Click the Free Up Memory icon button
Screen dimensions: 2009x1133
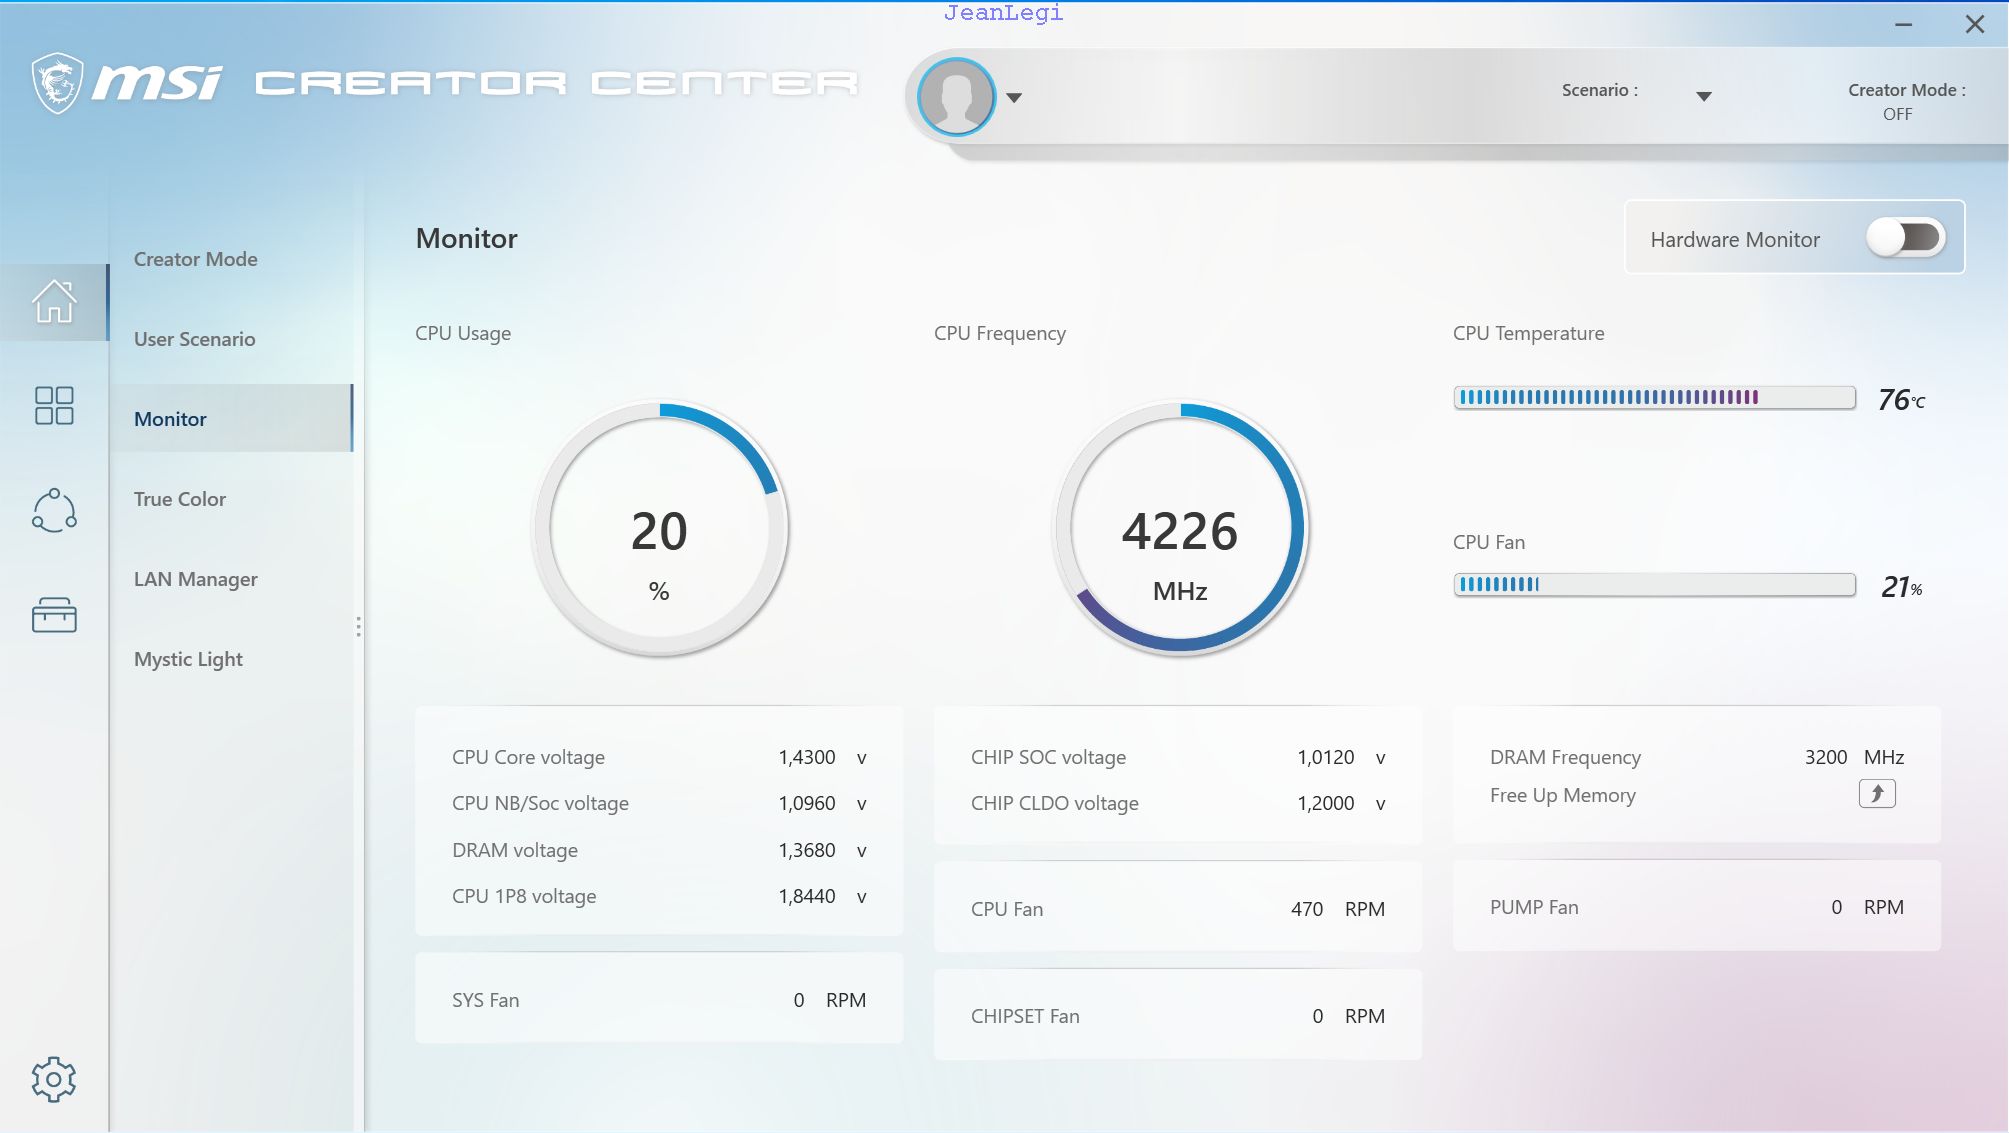(x=1876, y=794)
